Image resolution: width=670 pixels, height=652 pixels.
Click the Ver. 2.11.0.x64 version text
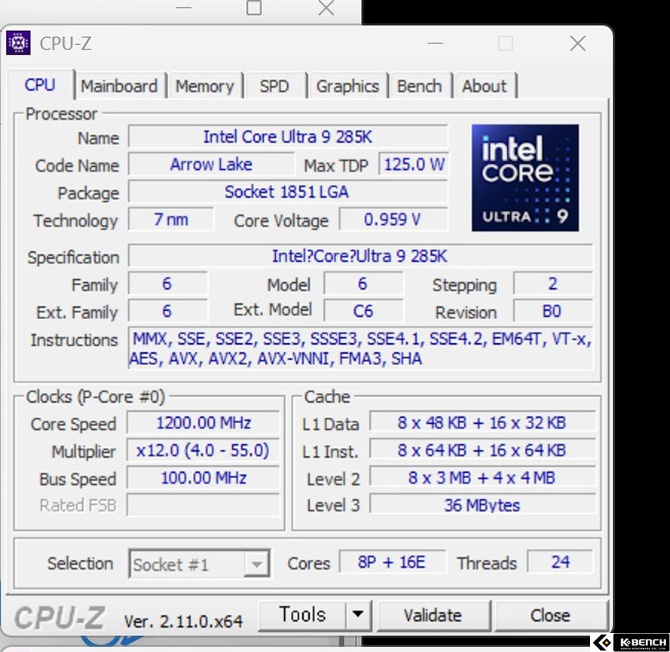pos(183,621)
